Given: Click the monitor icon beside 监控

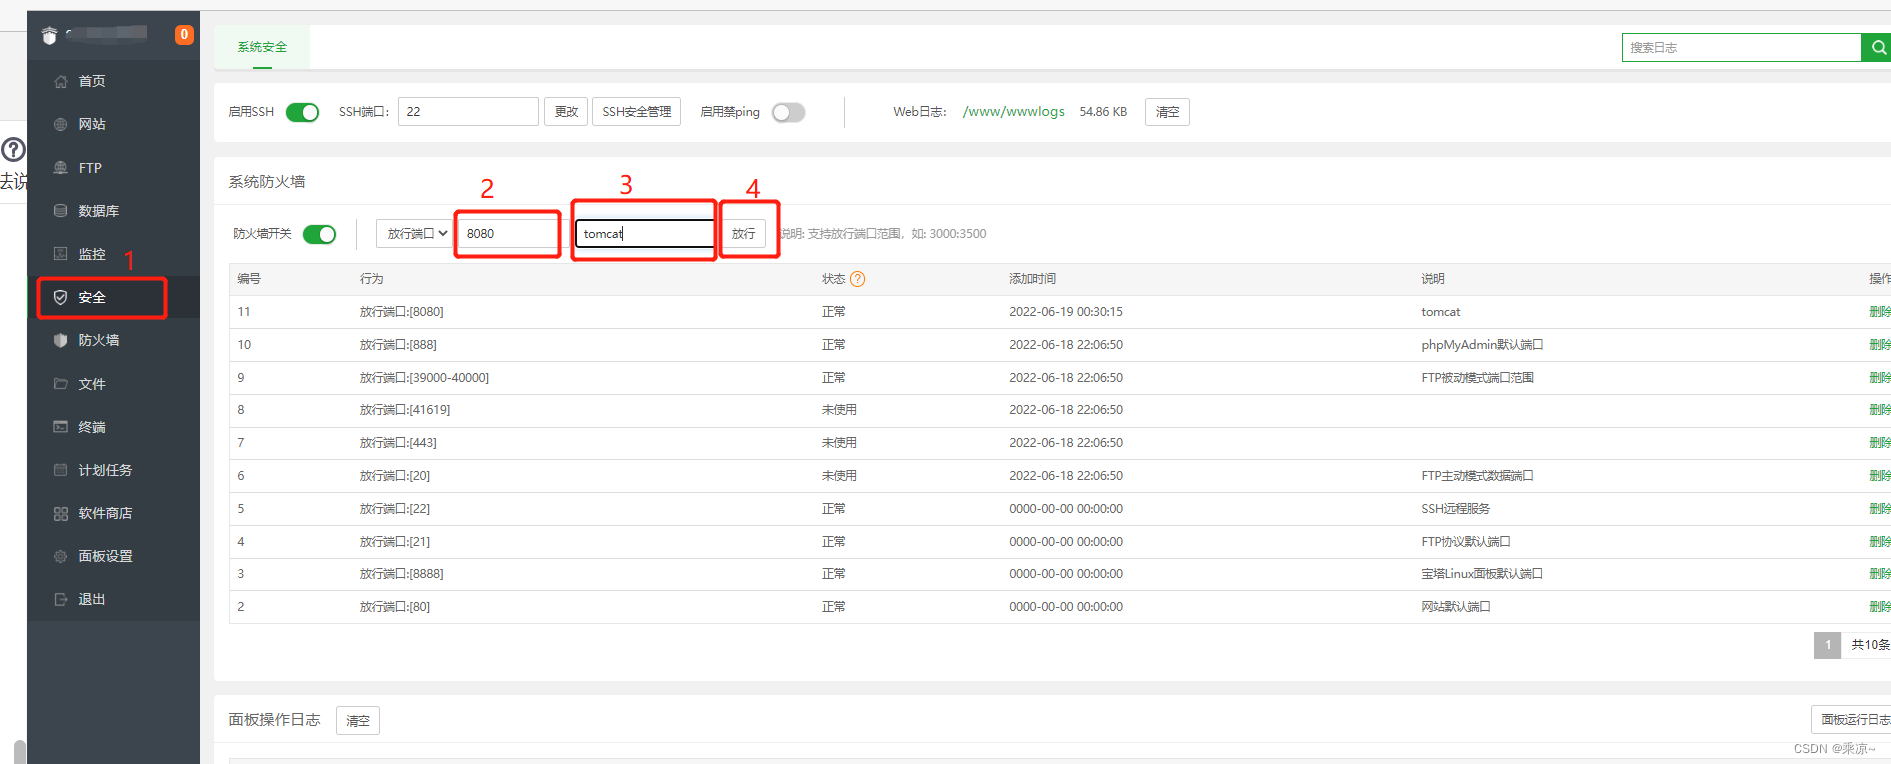Looking at the screenshot, I should point(61,254).
